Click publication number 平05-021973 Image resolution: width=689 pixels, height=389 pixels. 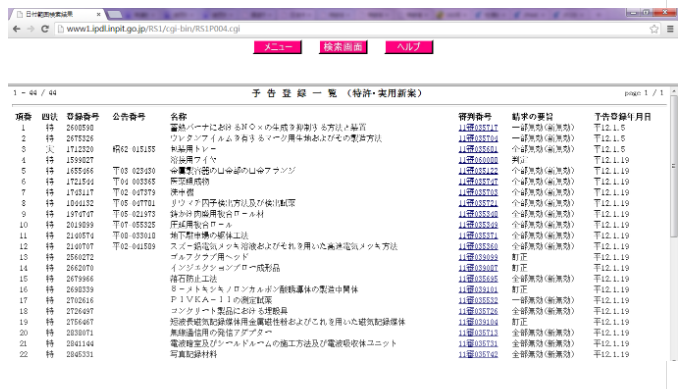[134, 214]
